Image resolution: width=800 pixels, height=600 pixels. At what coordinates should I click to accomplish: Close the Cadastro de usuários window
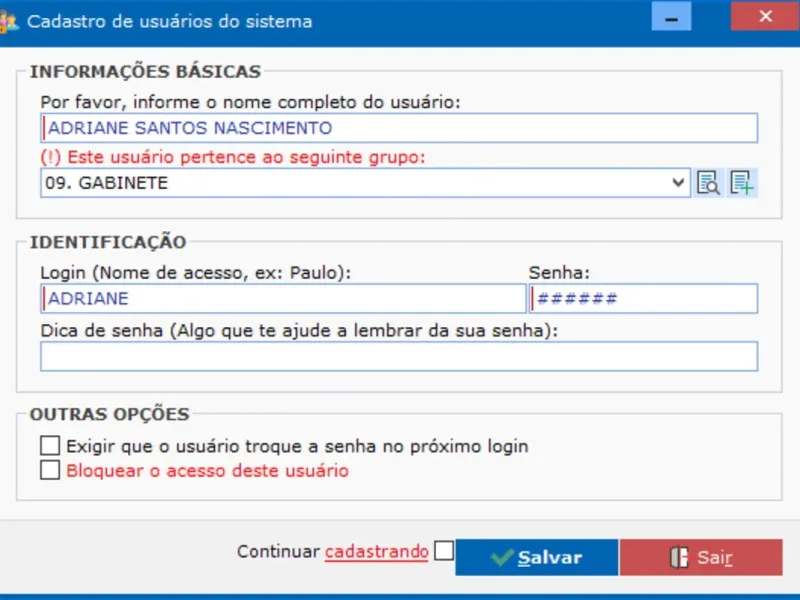click(x=765, y=16)
